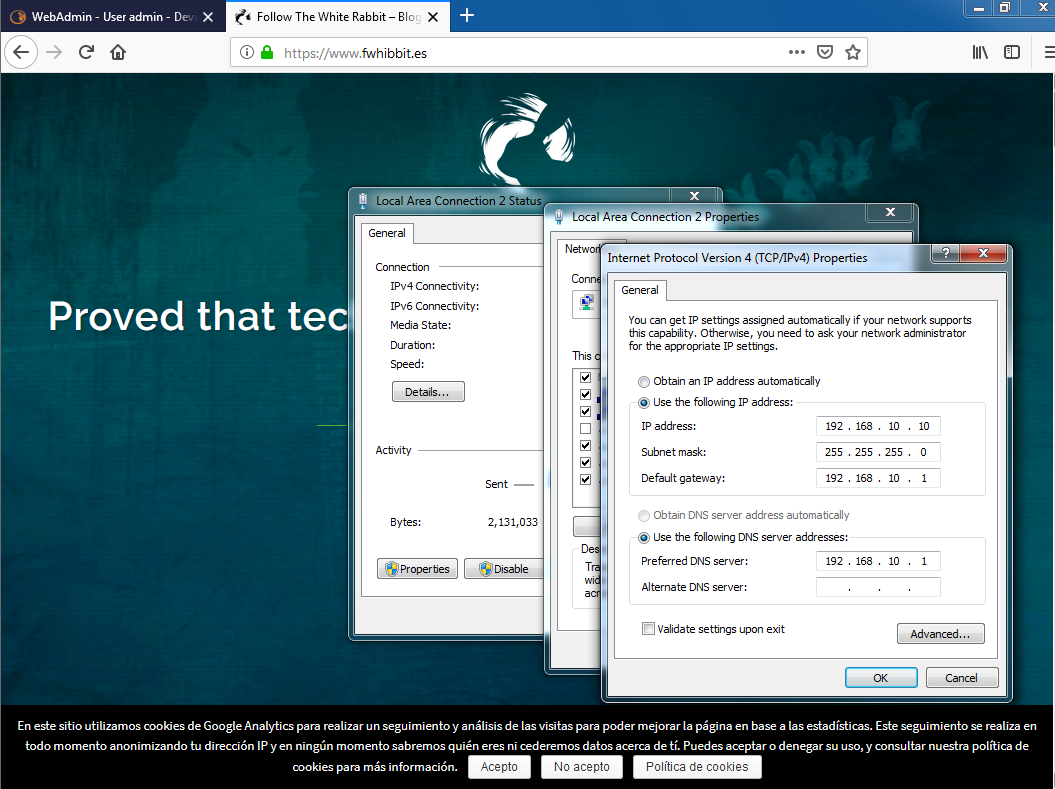Open the page actions three-dot menu
1055x789 pixels.
pos(796,53)
